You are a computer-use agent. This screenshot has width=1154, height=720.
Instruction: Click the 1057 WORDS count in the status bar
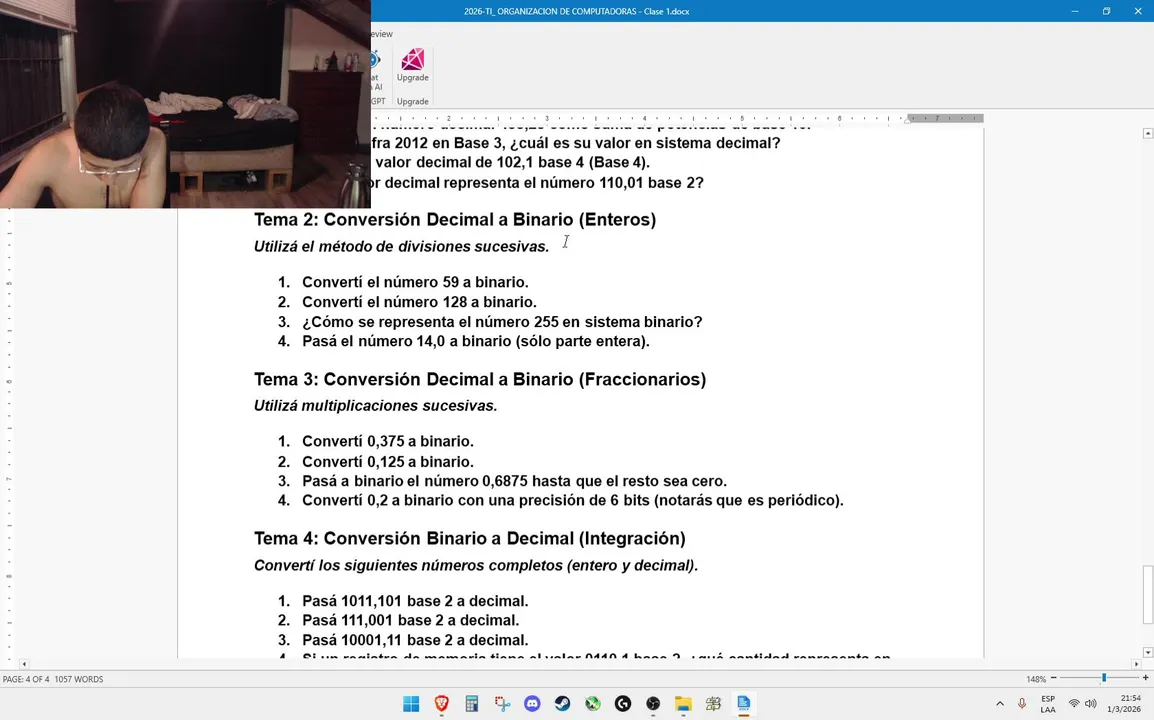tap(79, 679)
